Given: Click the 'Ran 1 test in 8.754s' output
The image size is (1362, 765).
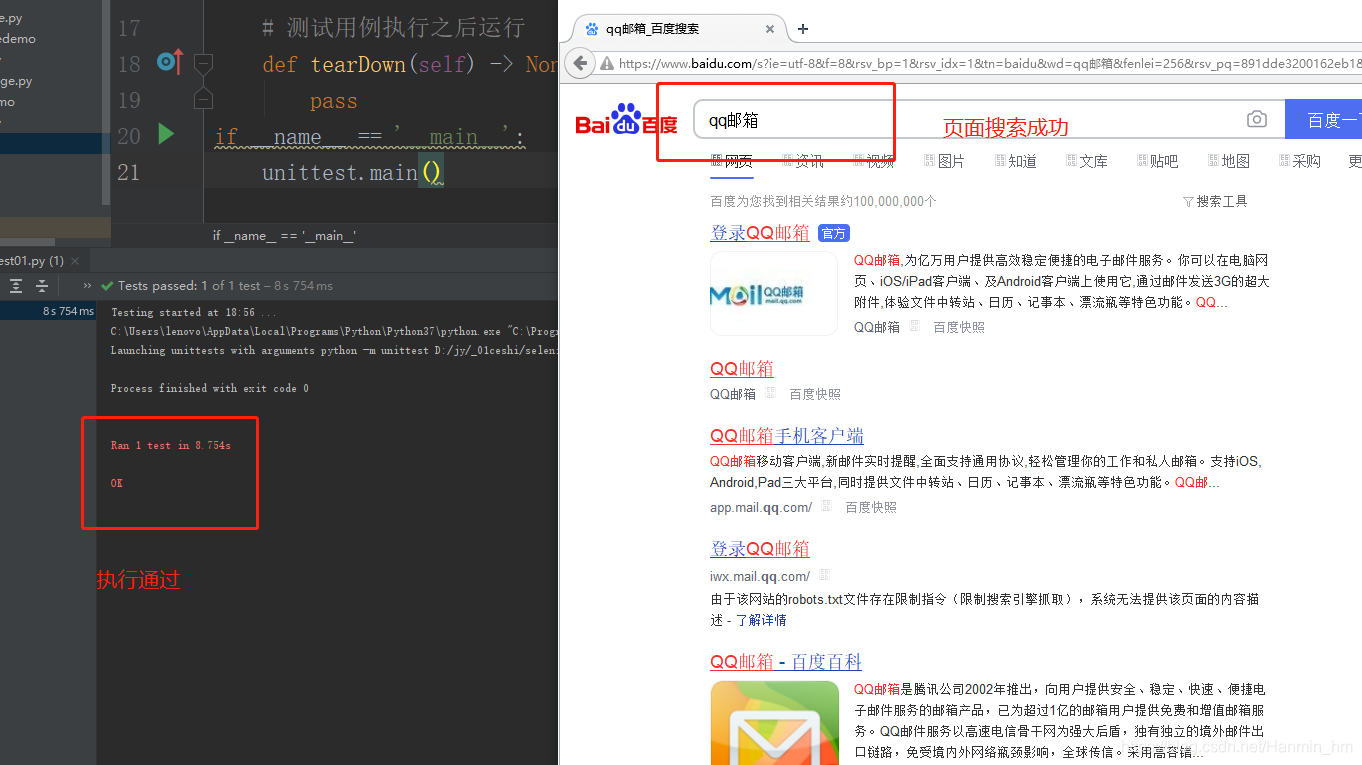Looking at the screenshot, I should pyautogui.click(x=170, y=445).
